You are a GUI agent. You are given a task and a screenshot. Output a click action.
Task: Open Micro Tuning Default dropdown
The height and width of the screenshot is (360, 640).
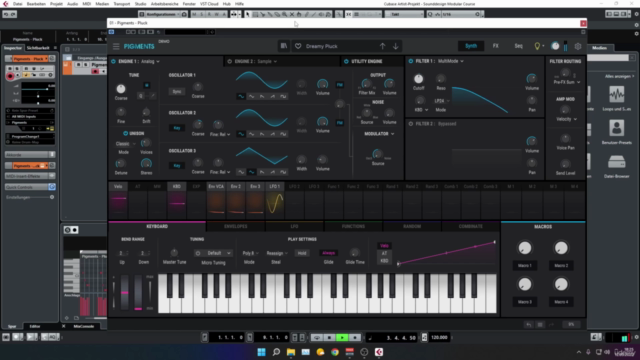tap(213, 253)
